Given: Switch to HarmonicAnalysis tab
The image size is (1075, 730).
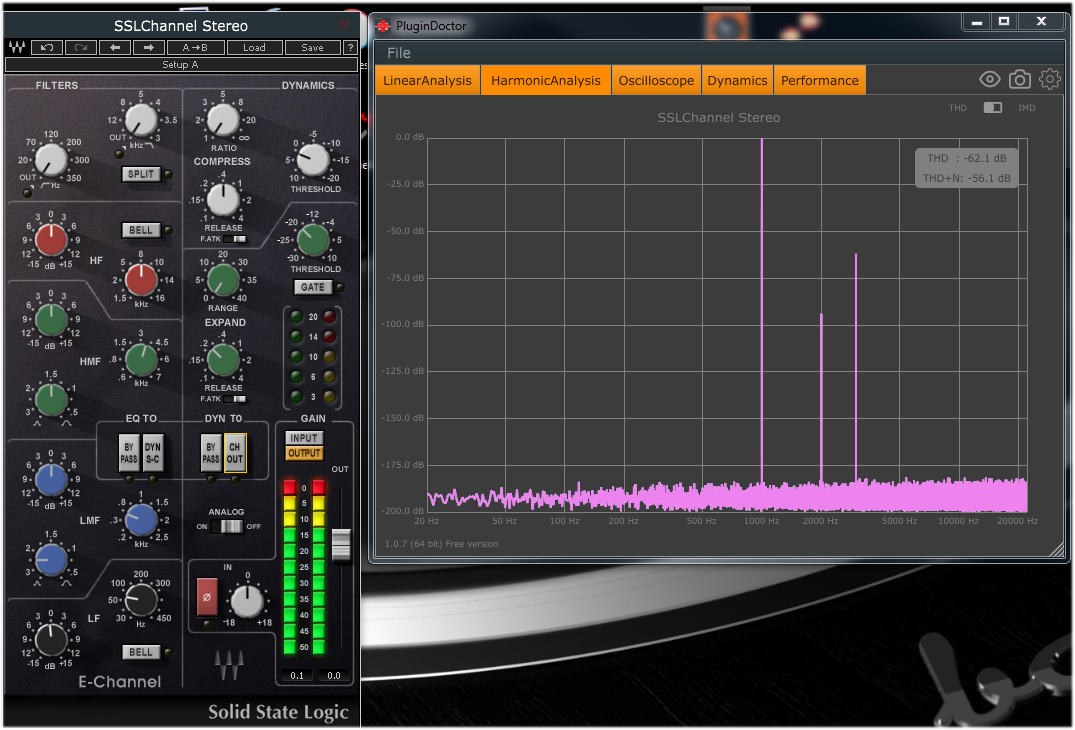Looking at the screenshot, I should (x=546, y=80).
